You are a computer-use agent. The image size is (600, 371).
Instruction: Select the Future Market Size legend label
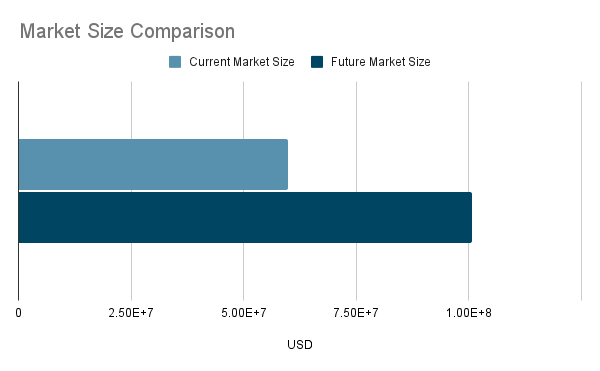(381, 62)
